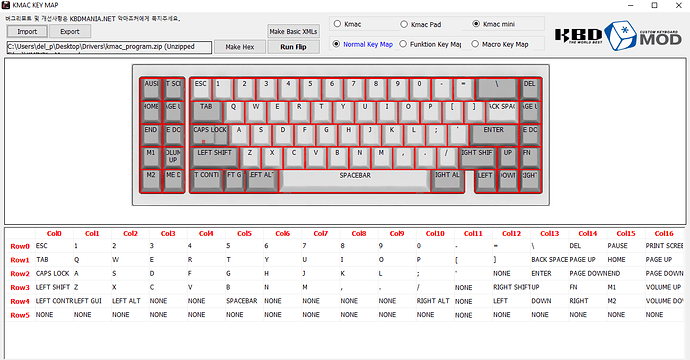Image resolution: width=690 pixels, height=360 pixels.
Task: Click the KBD MOD logo
Action: click(x=618, y=35)
